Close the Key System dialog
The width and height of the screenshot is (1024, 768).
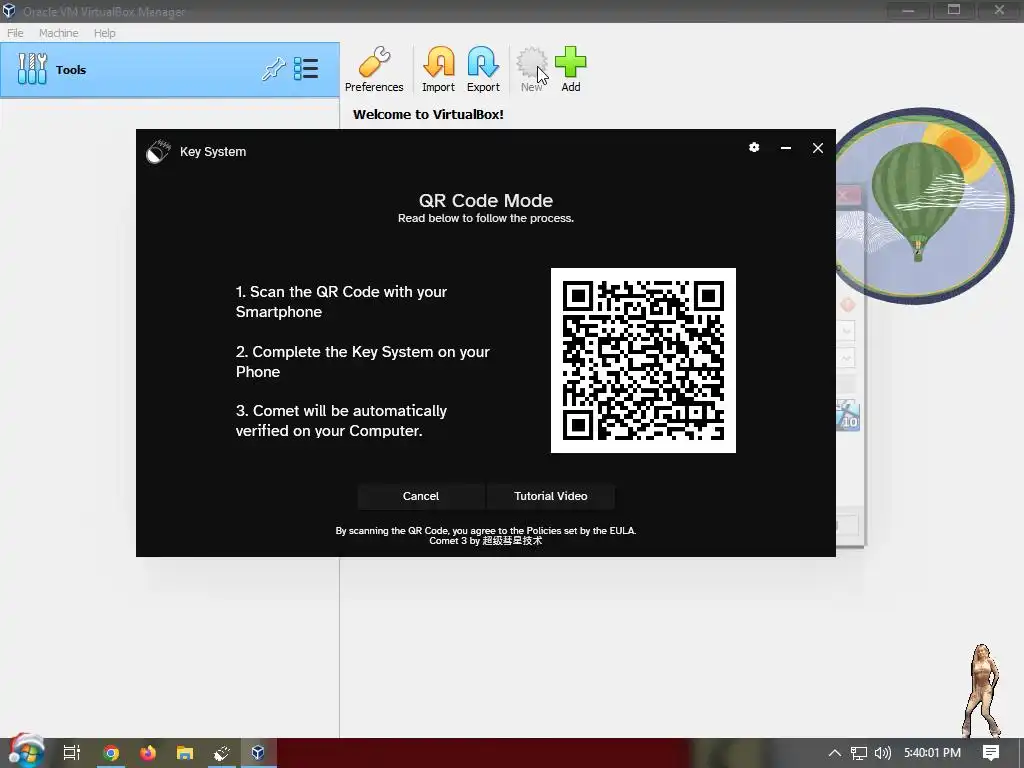tap(818, 148)
